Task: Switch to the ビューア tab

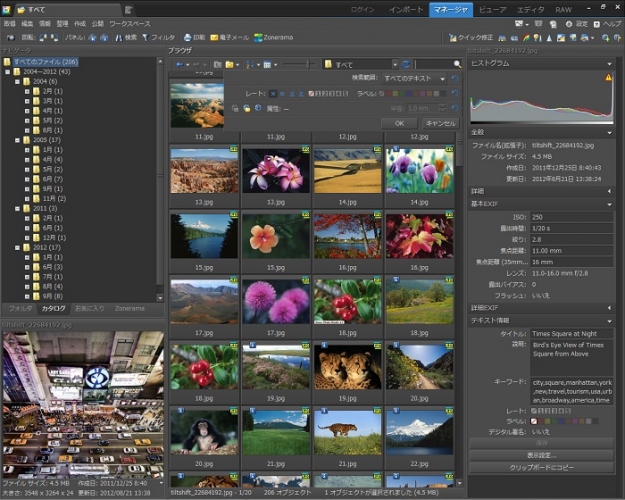Action: (492, 10)
